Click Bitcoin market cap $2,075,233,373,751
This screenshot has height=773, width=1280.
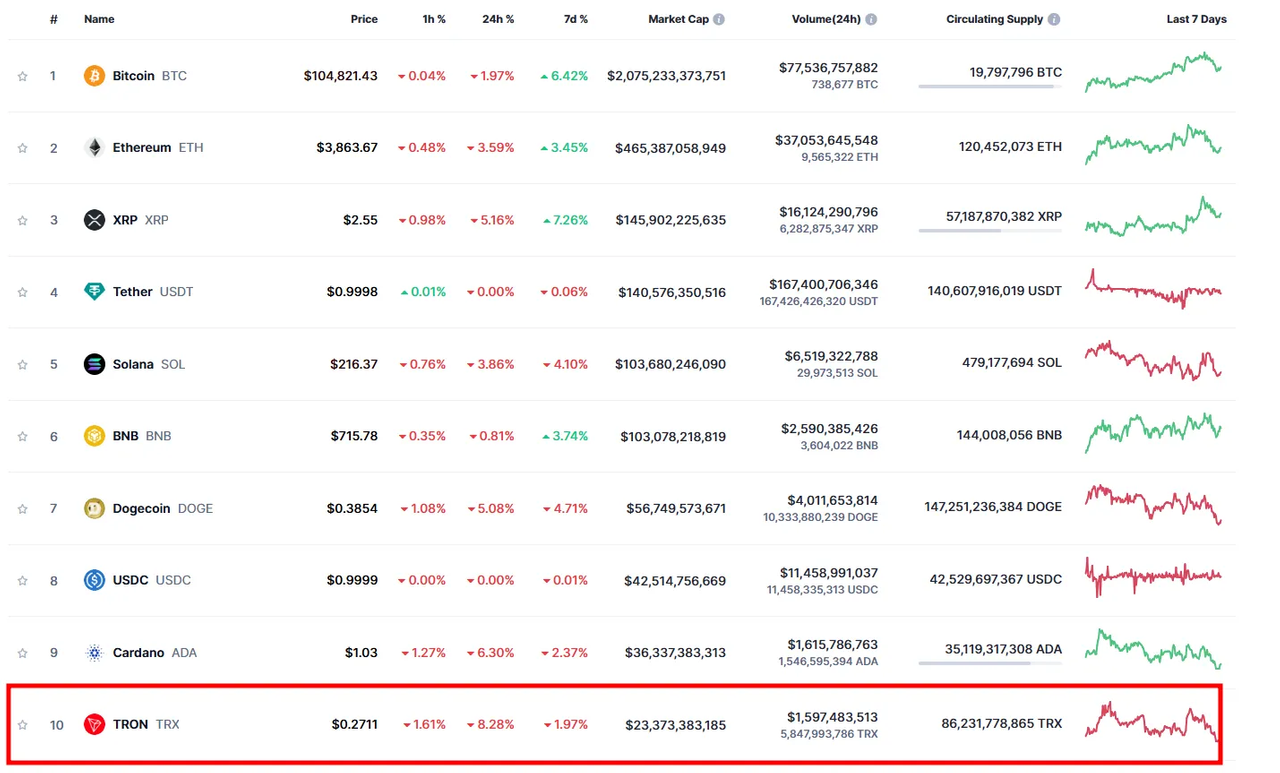point(667,76)
